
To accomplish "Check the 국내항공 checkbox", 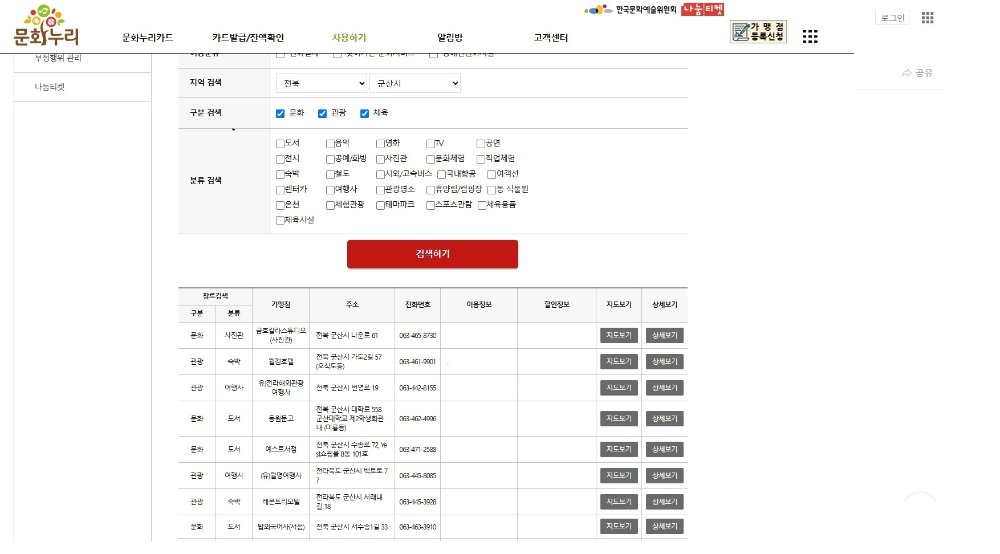I will click(x=441, y=174).
